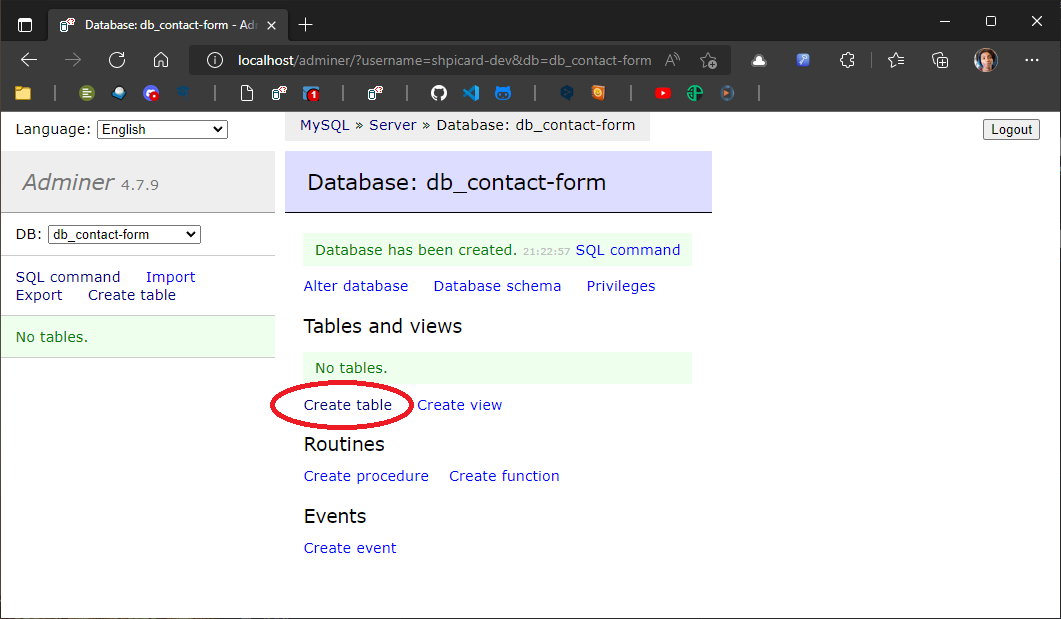
Task: Click Create table under Tables and views
Action: 348,405
